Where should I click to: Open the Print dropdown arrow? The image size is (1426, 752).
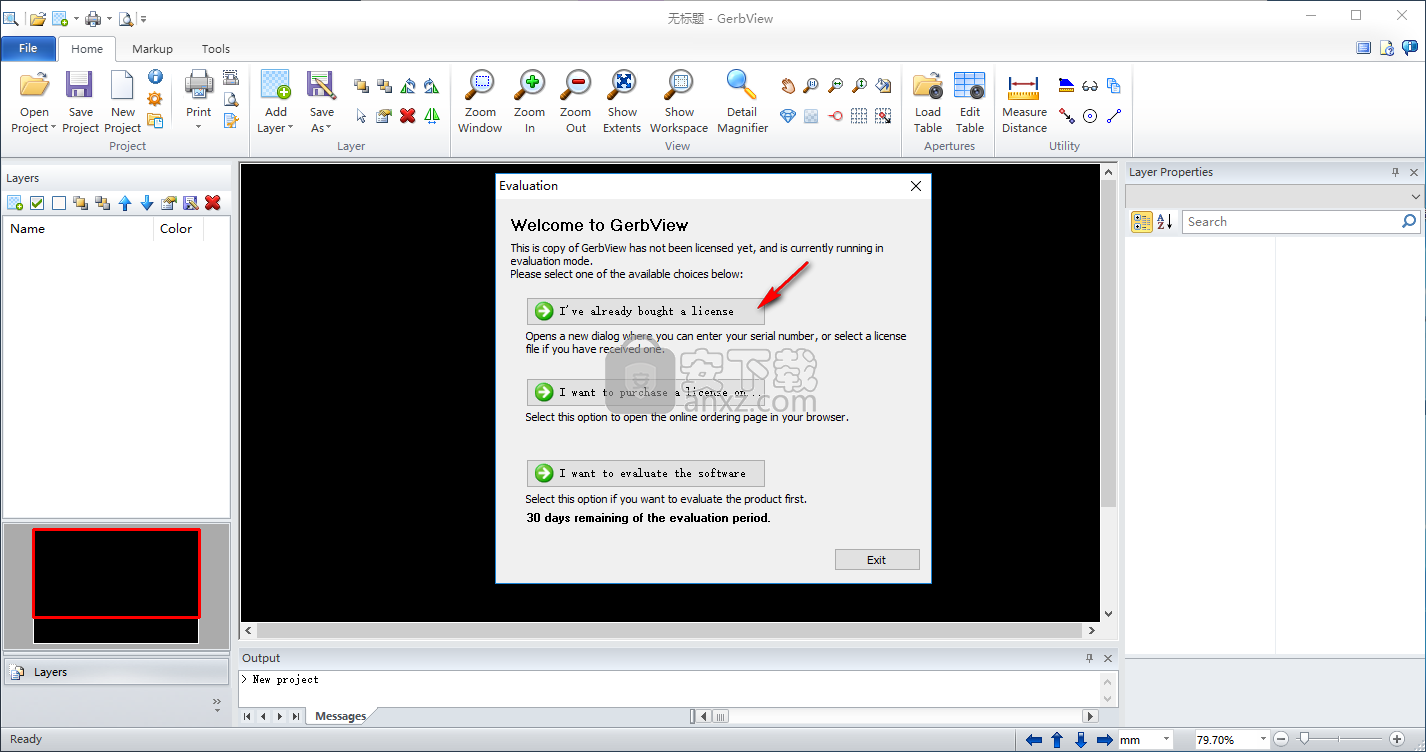pyautogui.click(x=199, y=127)
